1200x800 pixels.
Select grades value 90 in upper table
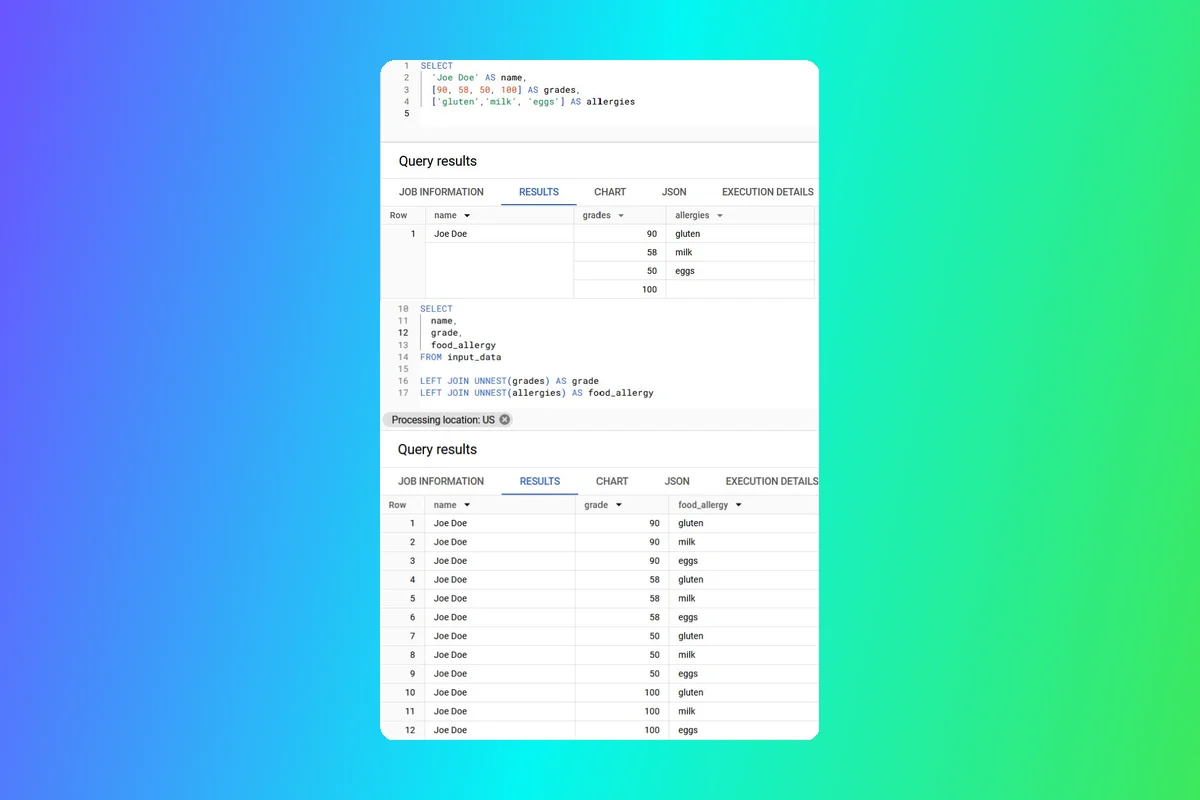click(x=620, y=234)
